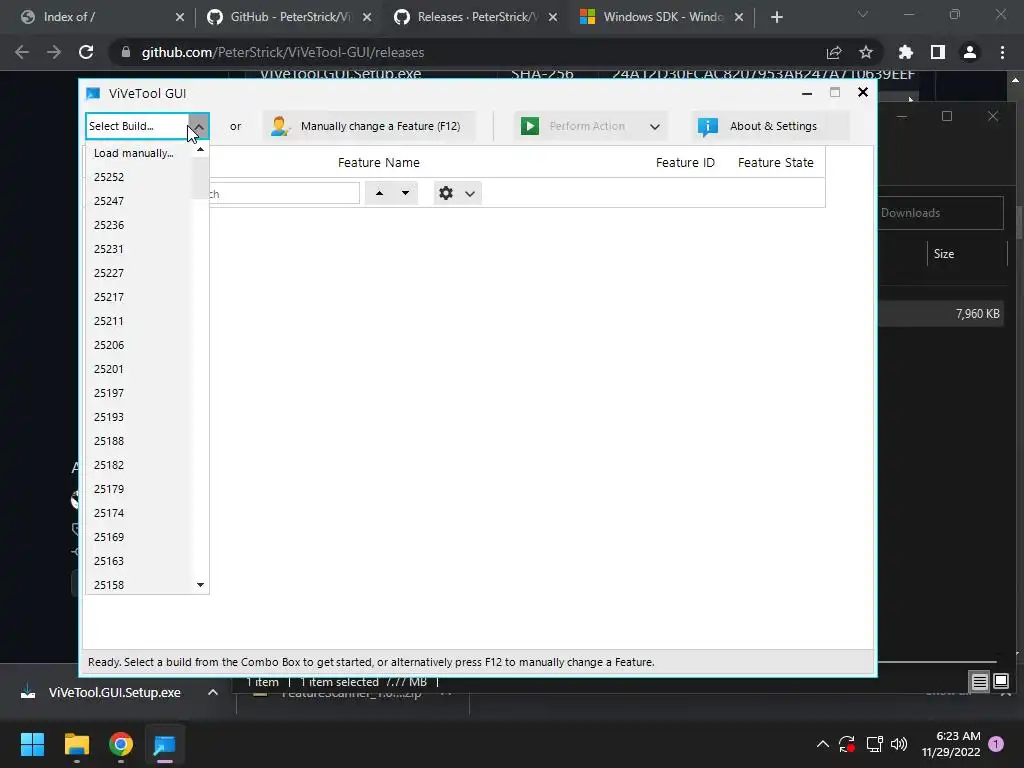The width and height of the screenshot is (1024, 768).
Task: Choose build 25193 entry
Action: [138, 417]
